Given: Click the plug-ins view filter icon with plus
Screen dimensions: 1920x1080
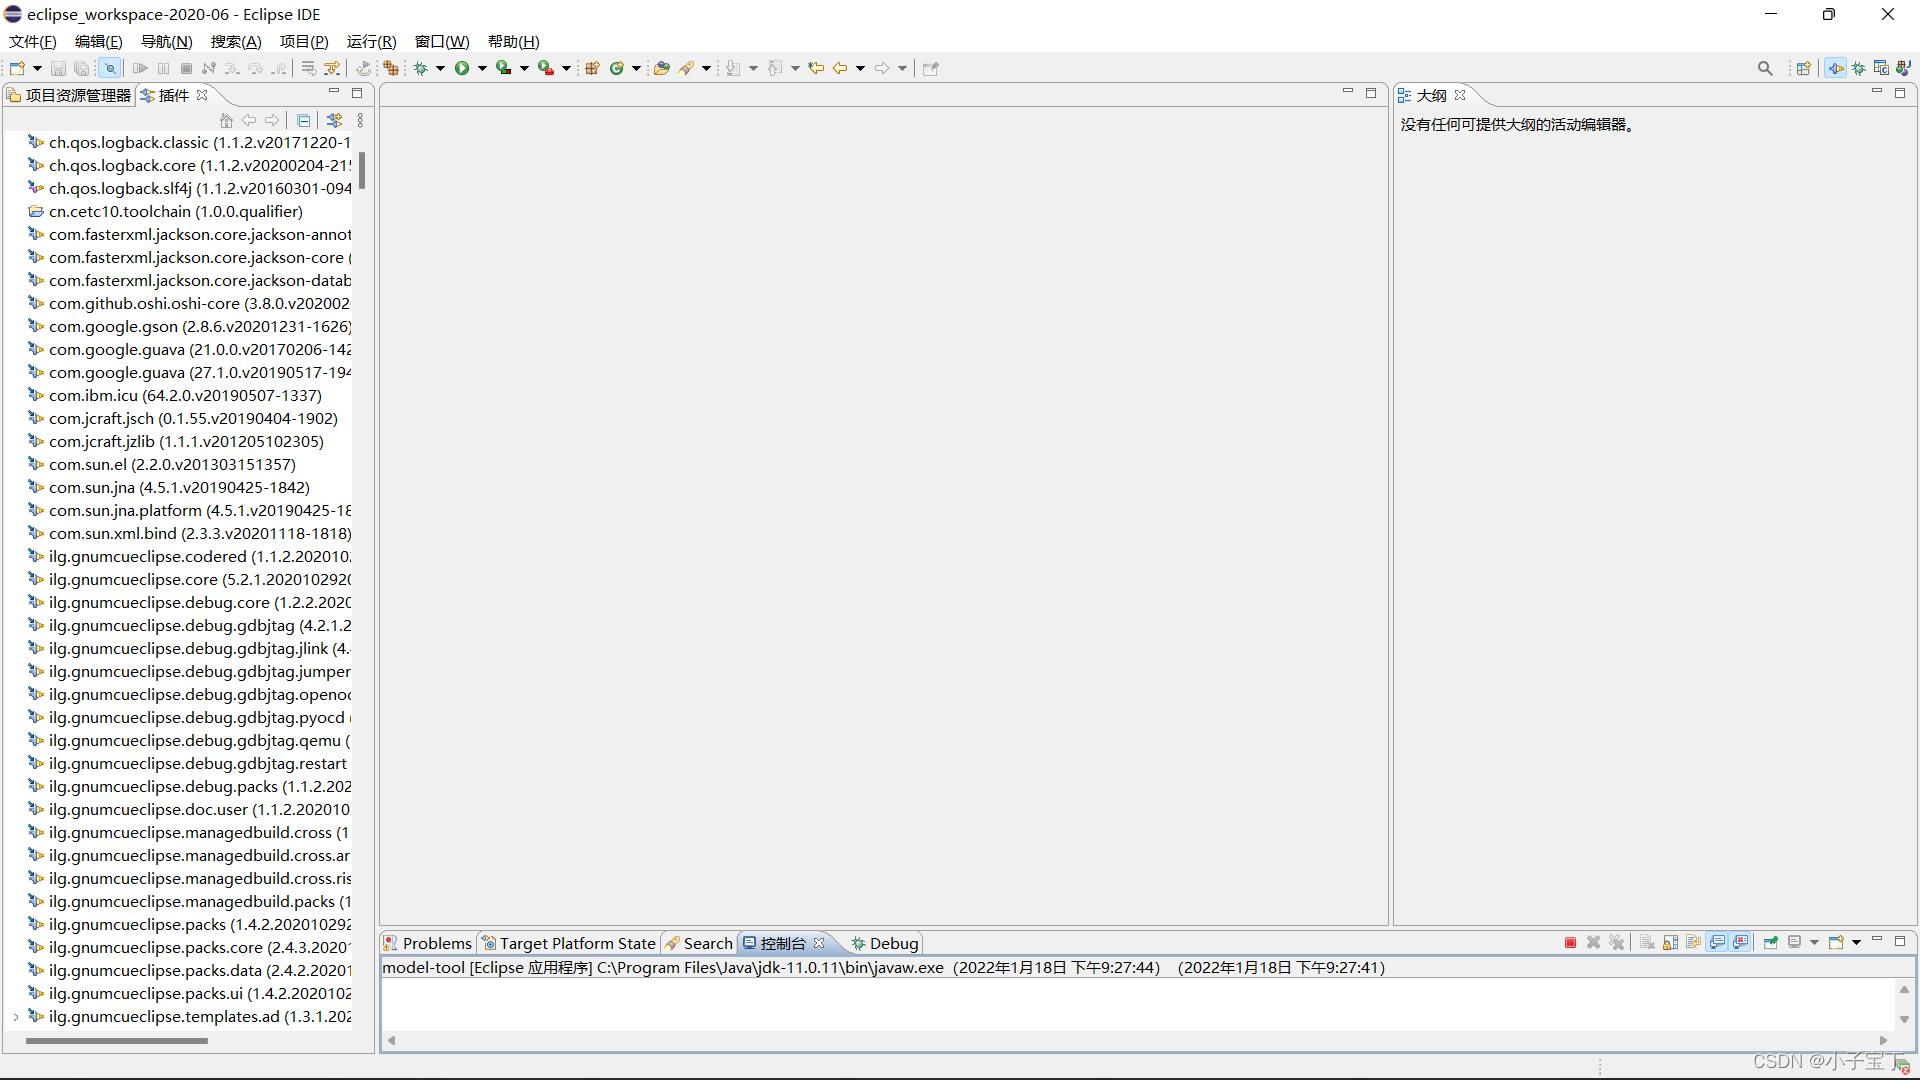Looking at the screenshot, I should click(x=335, y=120).
